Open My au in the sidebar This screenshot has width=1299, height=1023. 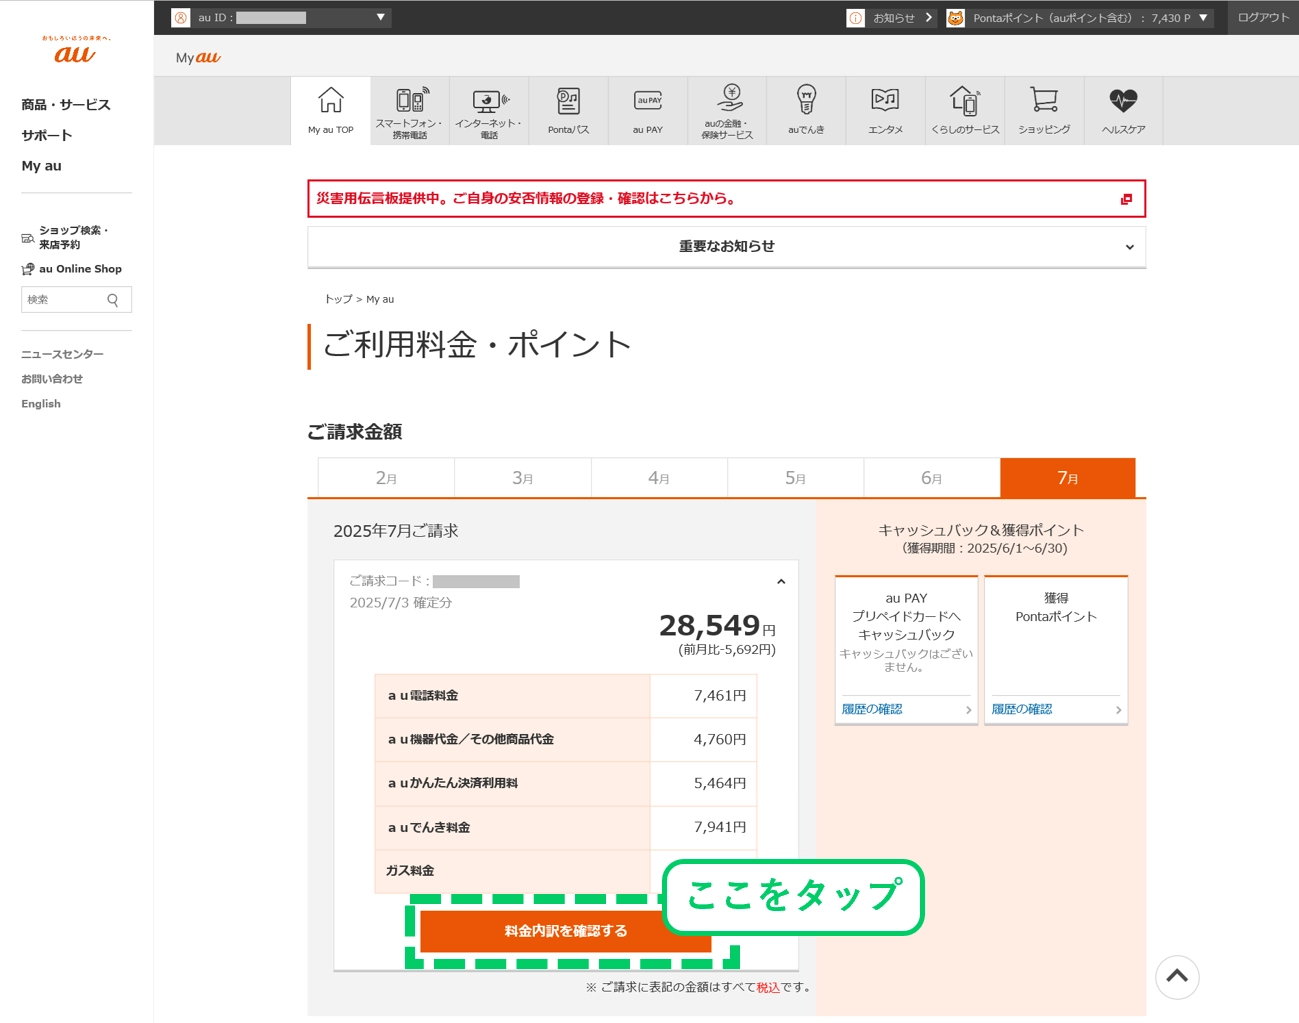[42, 166]
